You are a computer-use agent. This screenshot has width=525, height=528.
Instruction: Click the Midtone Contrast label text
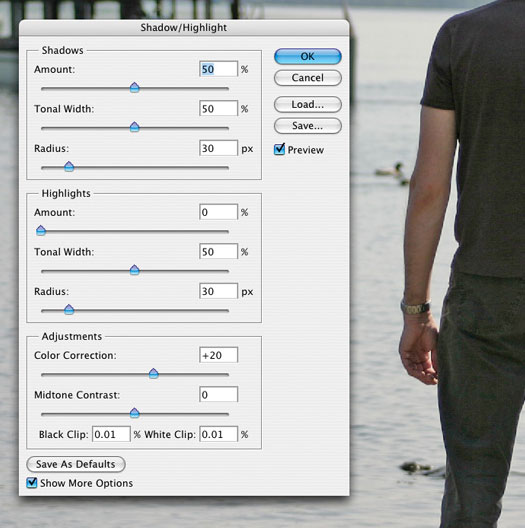pos(77,395)
